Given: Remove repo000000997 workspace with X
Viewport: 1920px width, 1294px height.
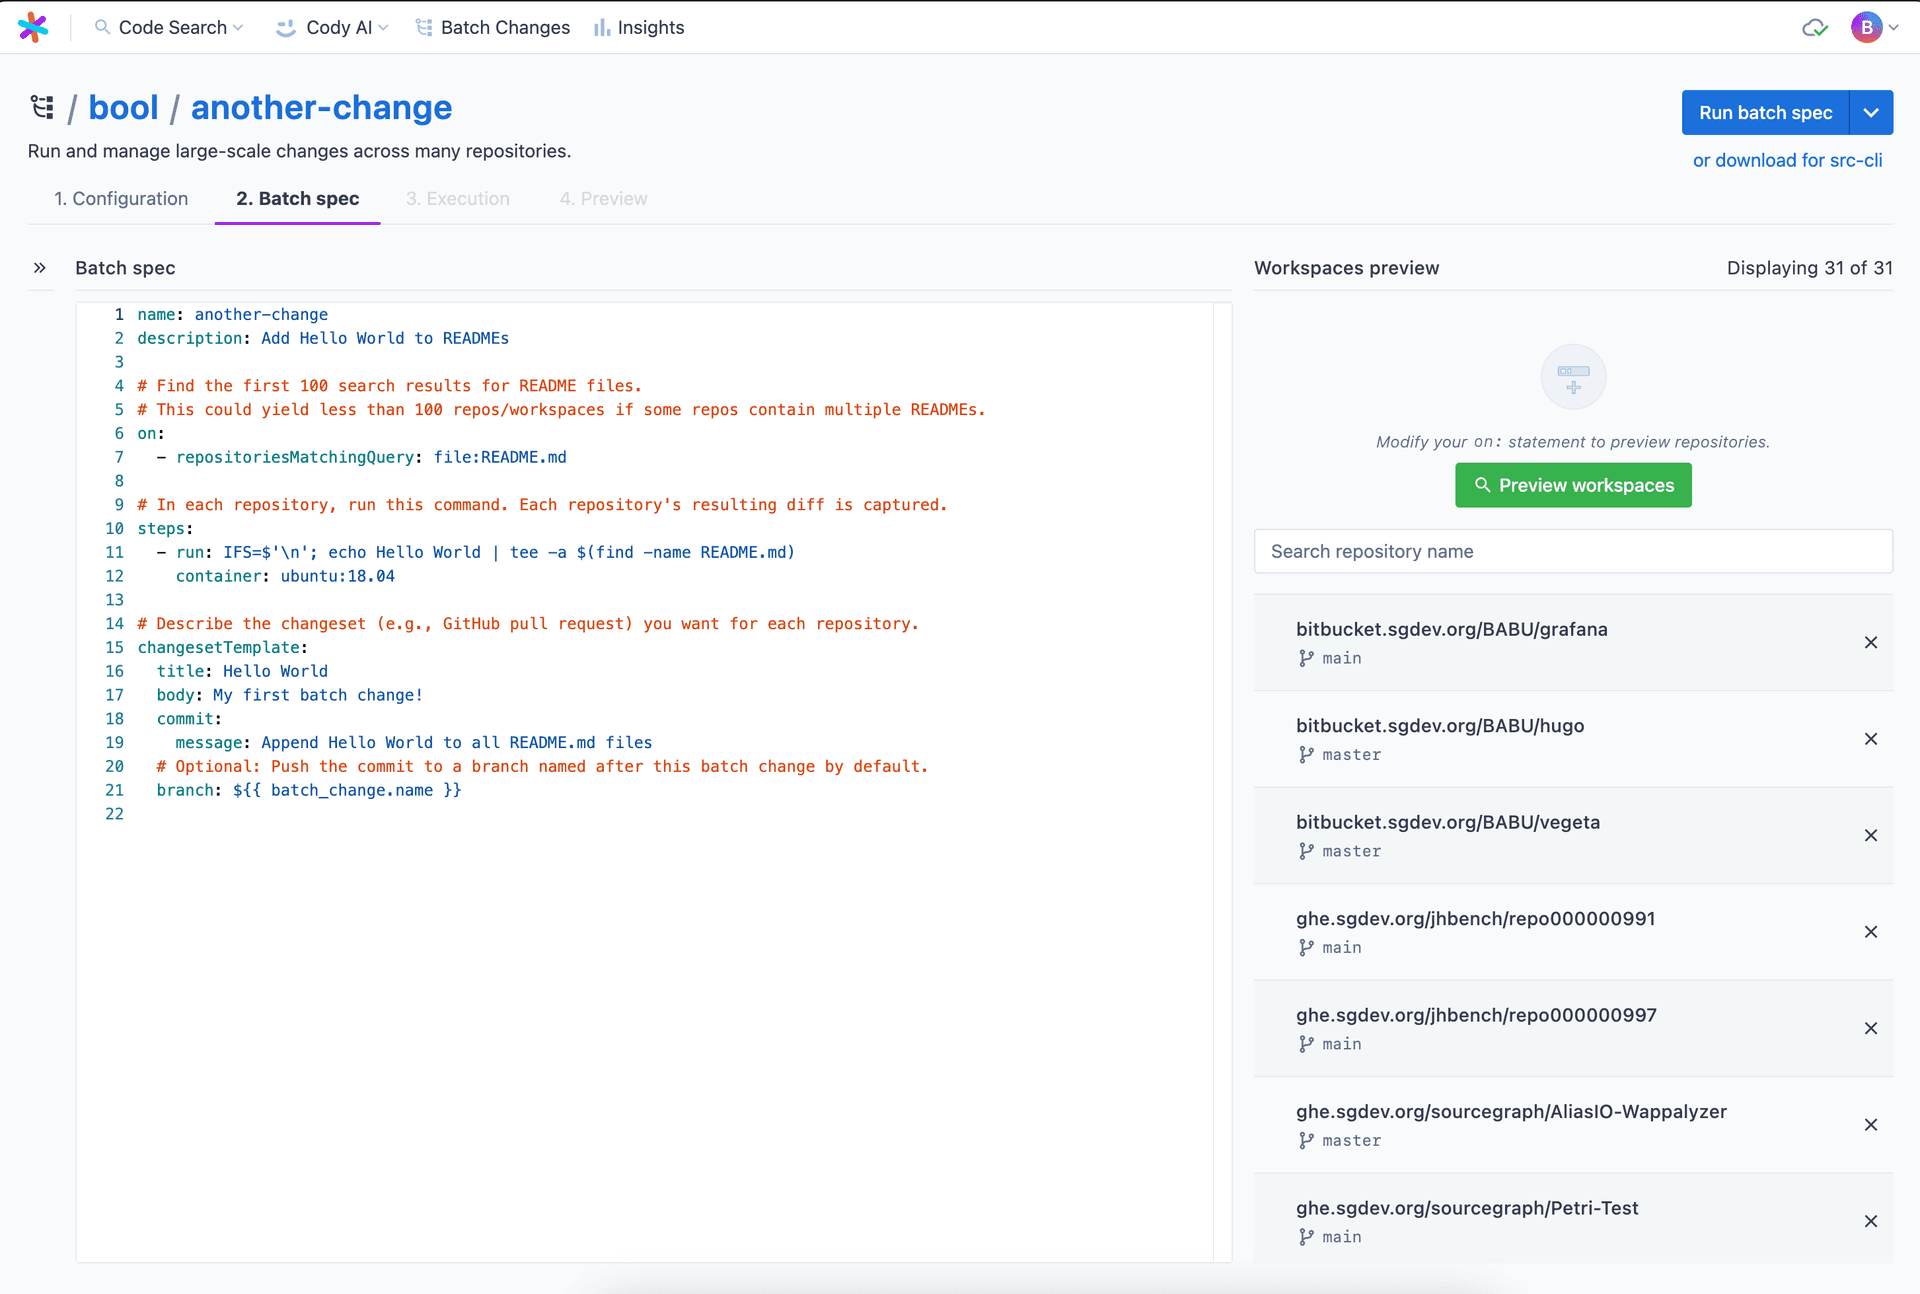Looking at the screenshot, I should 1870,1028.
